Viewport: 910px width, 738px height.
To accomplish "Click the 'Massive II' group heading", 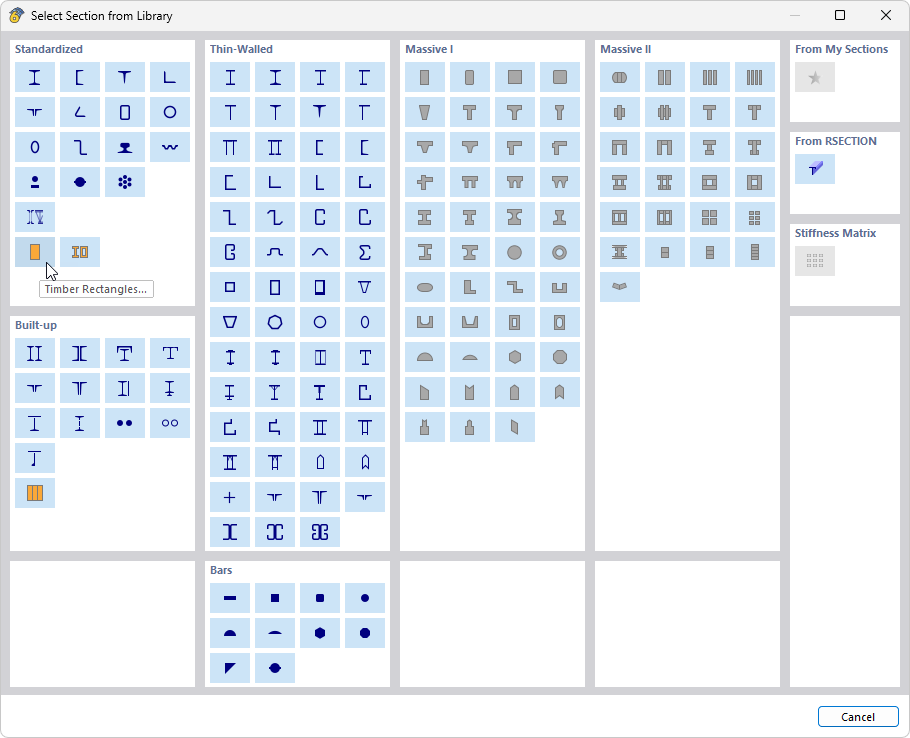I will (x=626, y=49).
